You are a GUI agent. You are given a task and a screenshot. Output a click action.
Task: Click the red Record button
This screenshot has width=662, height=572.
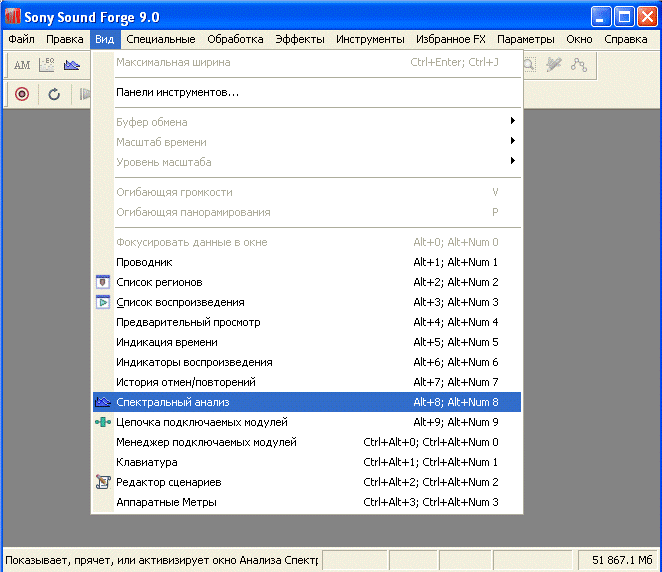point(22,94)
